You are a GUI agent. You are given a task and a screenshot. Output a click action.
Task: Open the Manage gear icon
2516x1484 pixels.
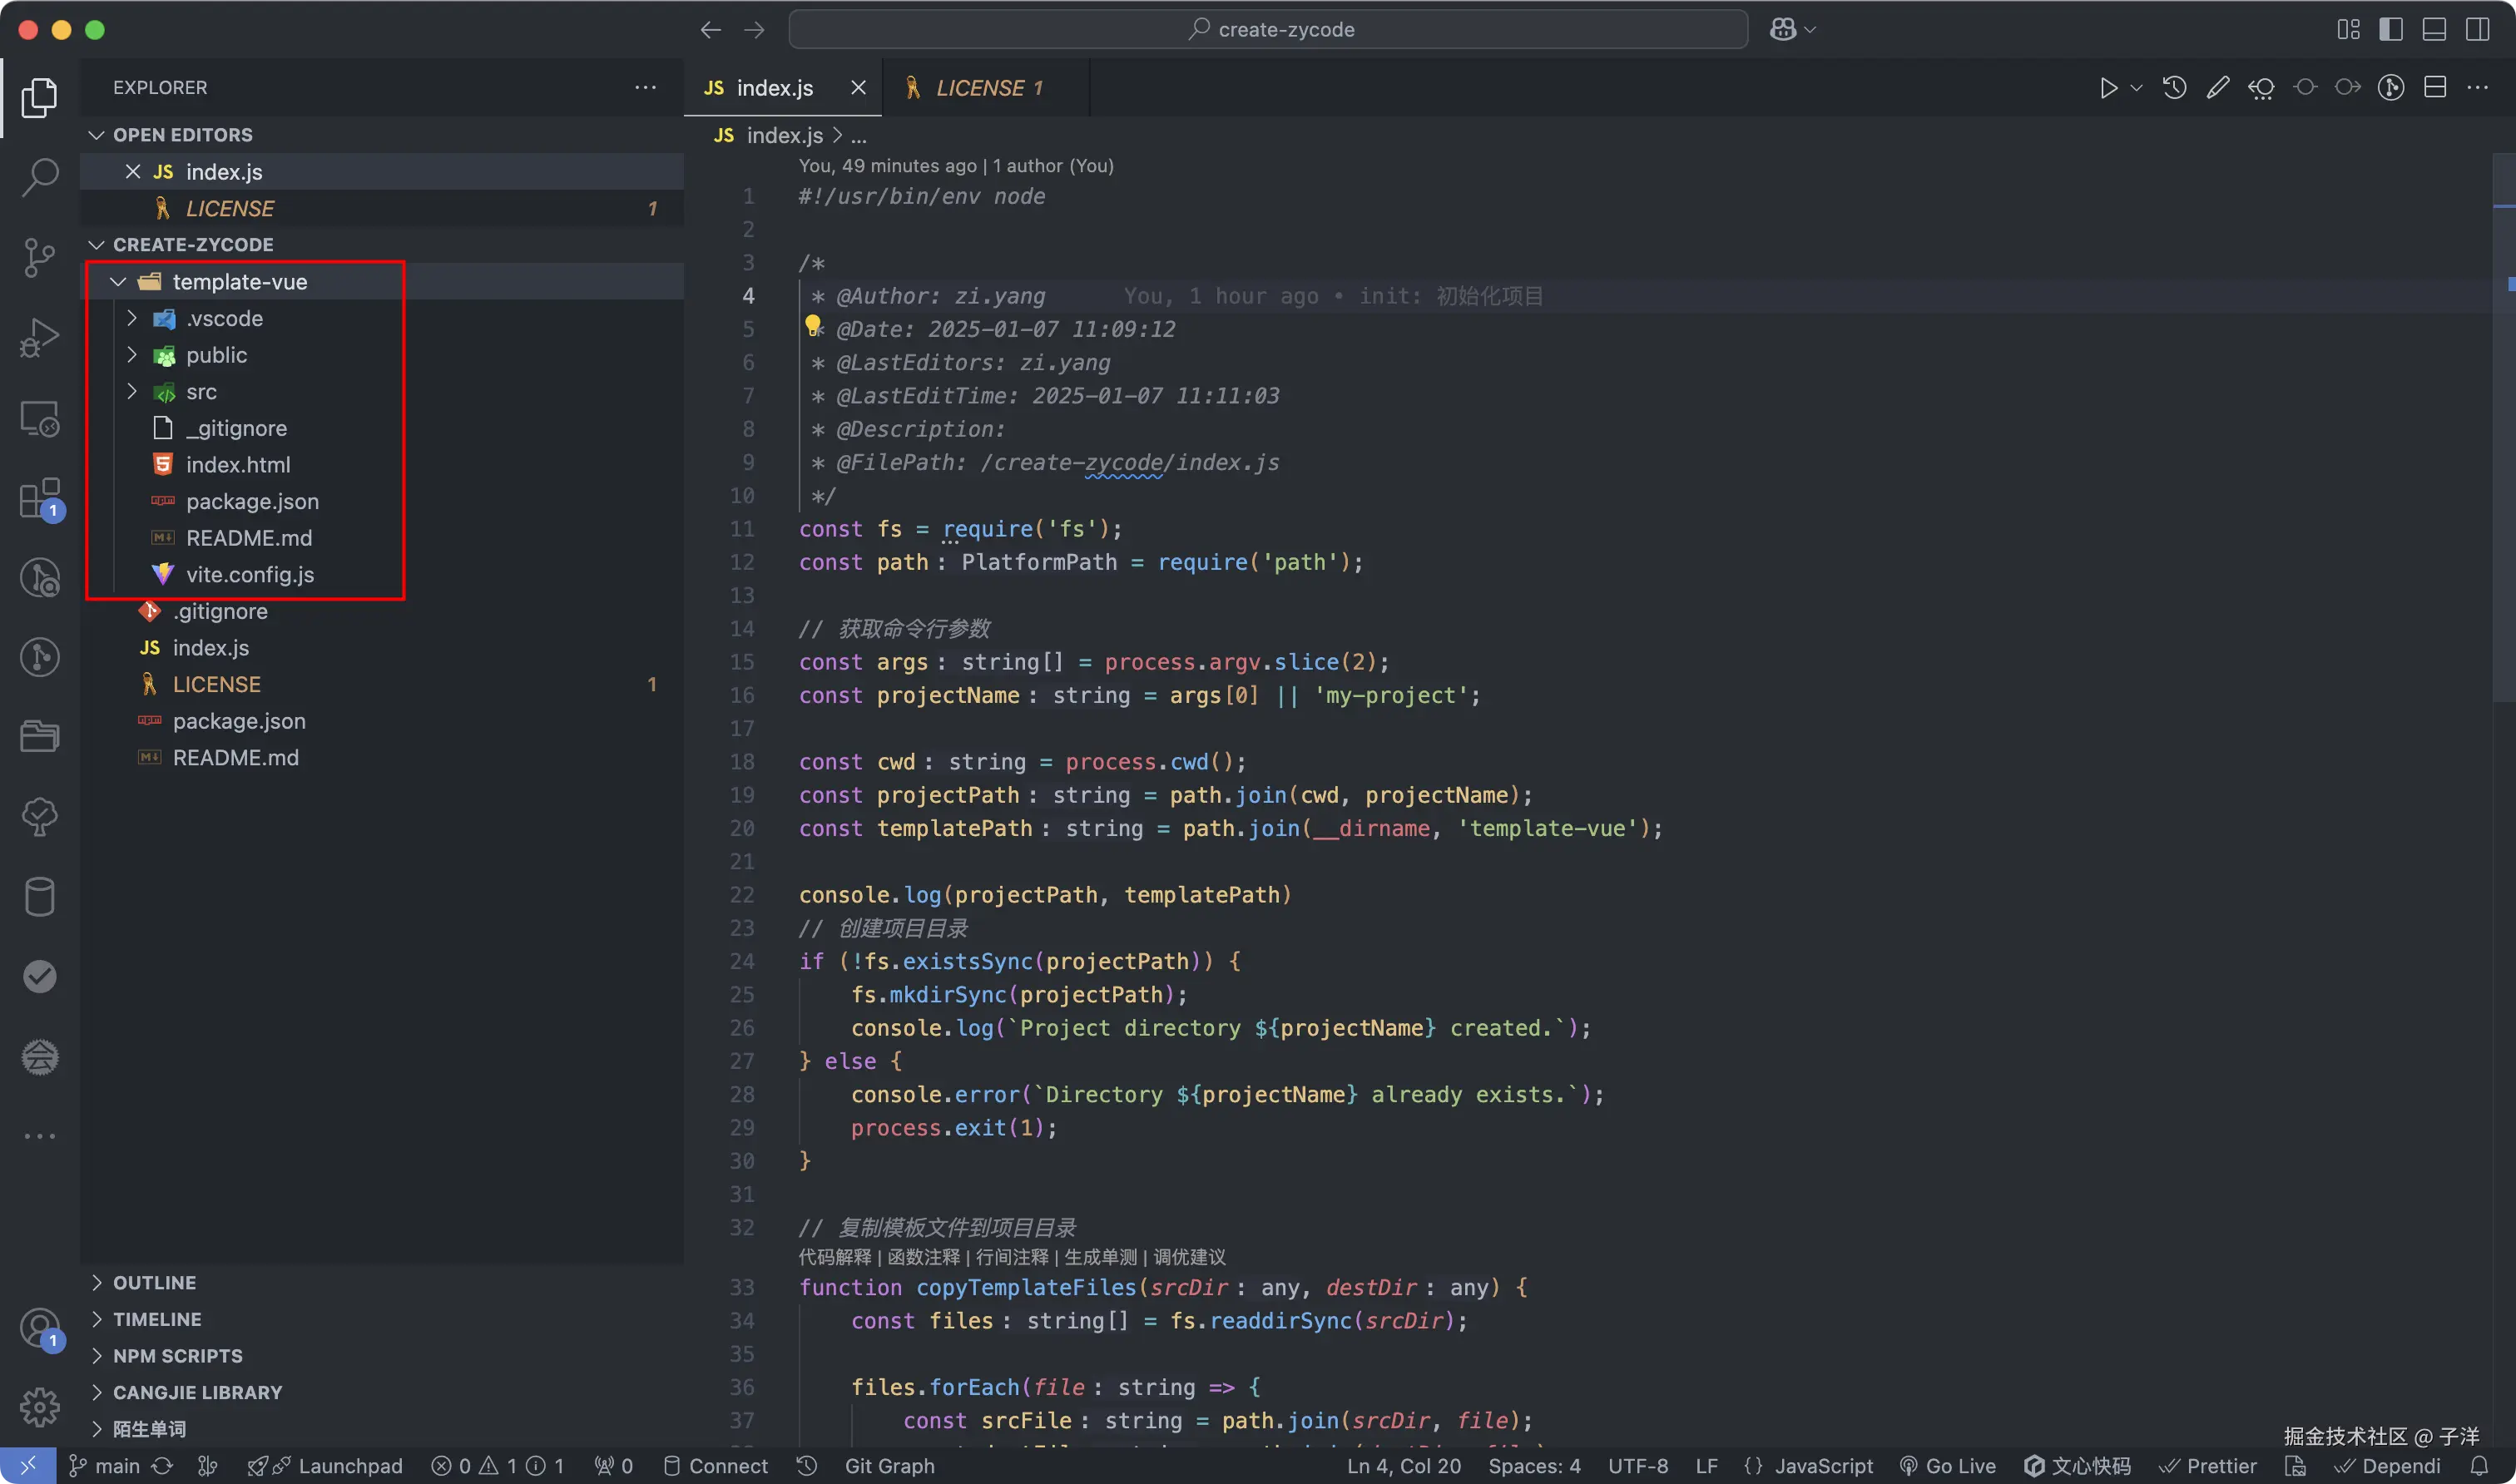point(40,1407)
